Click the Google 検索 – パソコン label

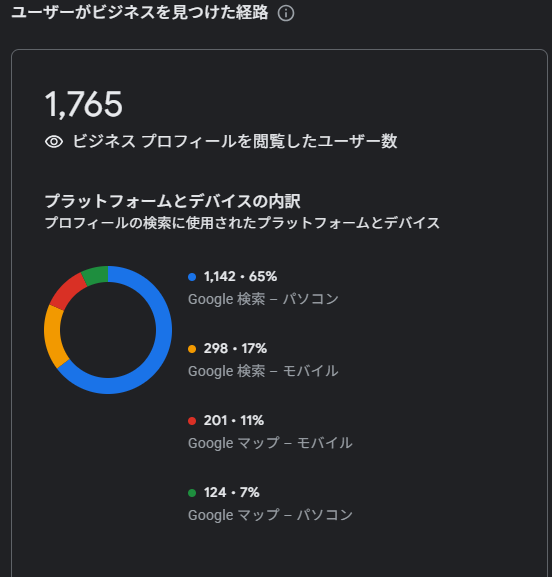tap(263, 299)
